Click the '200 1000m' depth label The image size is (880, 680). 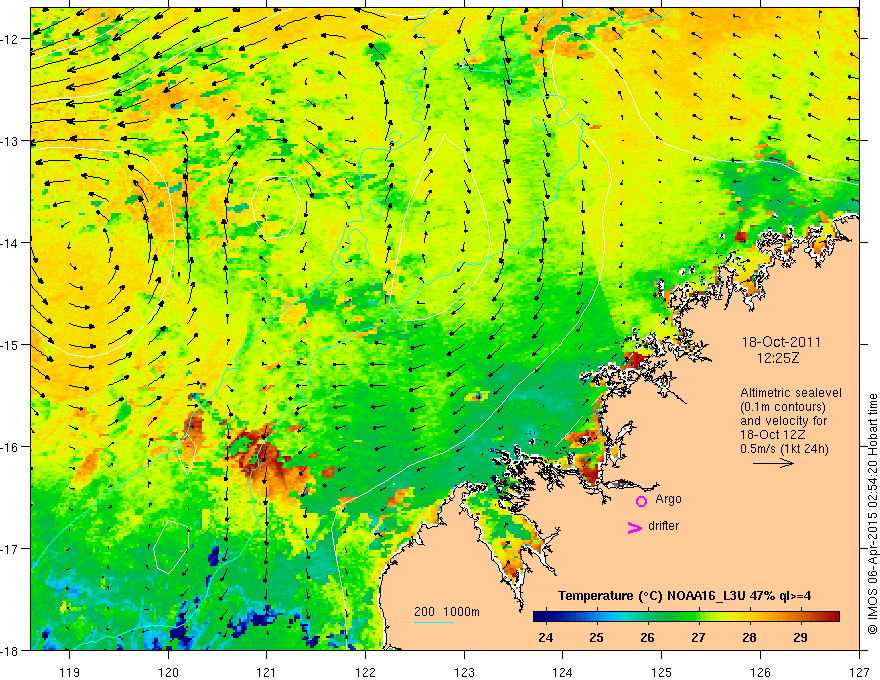[447, 612]
